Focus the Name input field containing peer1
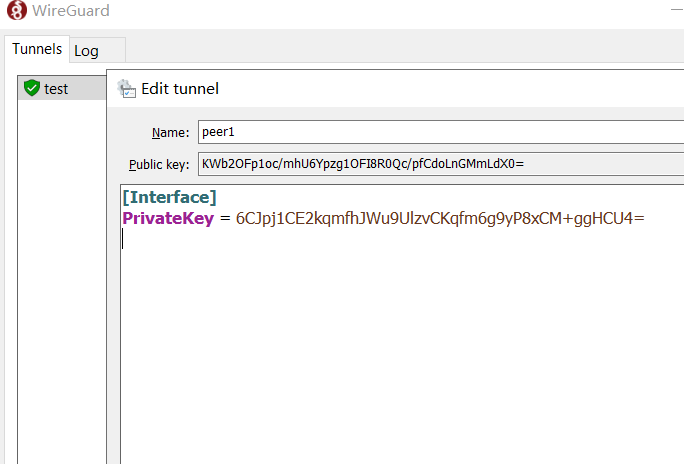 (x=441, y=132)
